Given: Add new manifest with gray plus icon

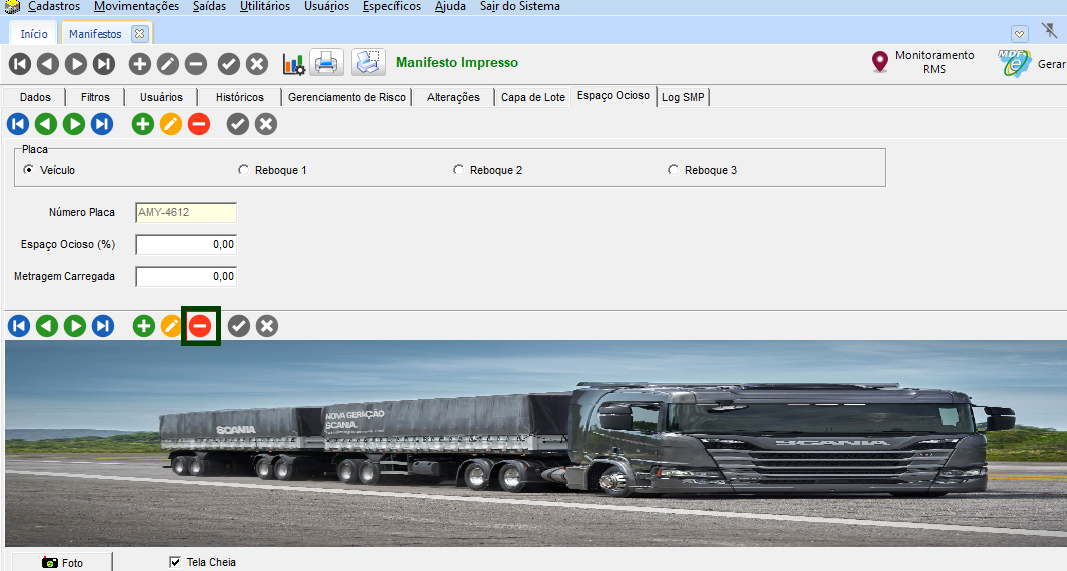Looking at the screenshot, I should 139,64.
